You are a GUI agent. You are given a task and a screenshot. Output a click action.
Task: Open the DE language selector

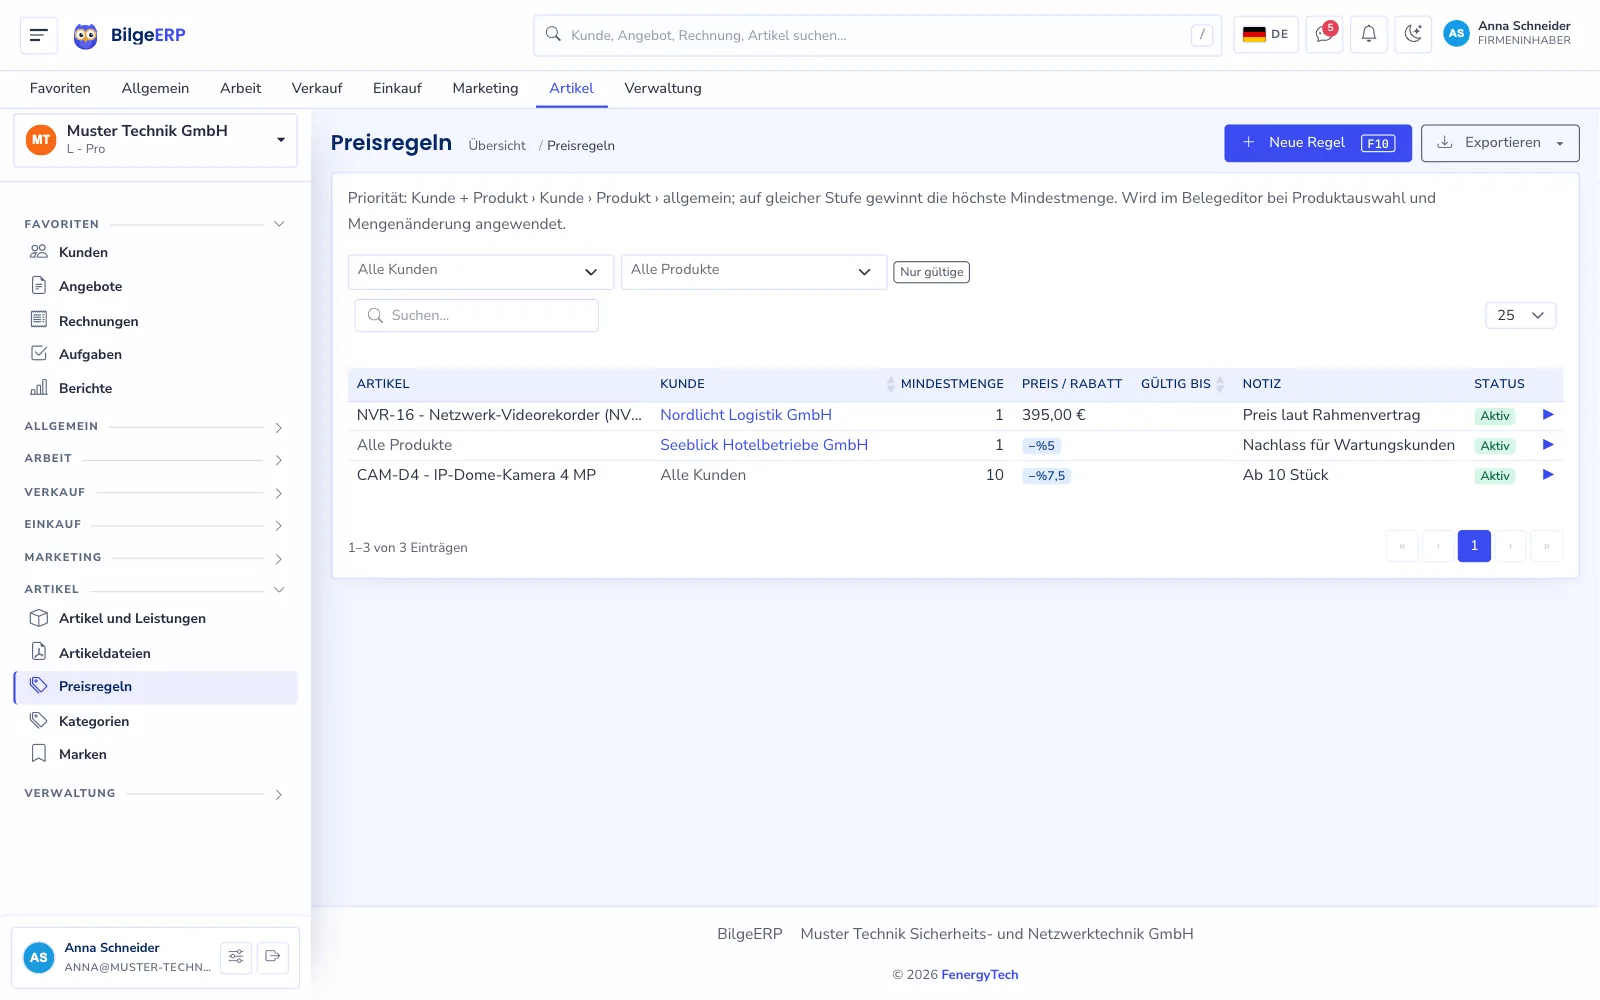tap(1266, 34)
